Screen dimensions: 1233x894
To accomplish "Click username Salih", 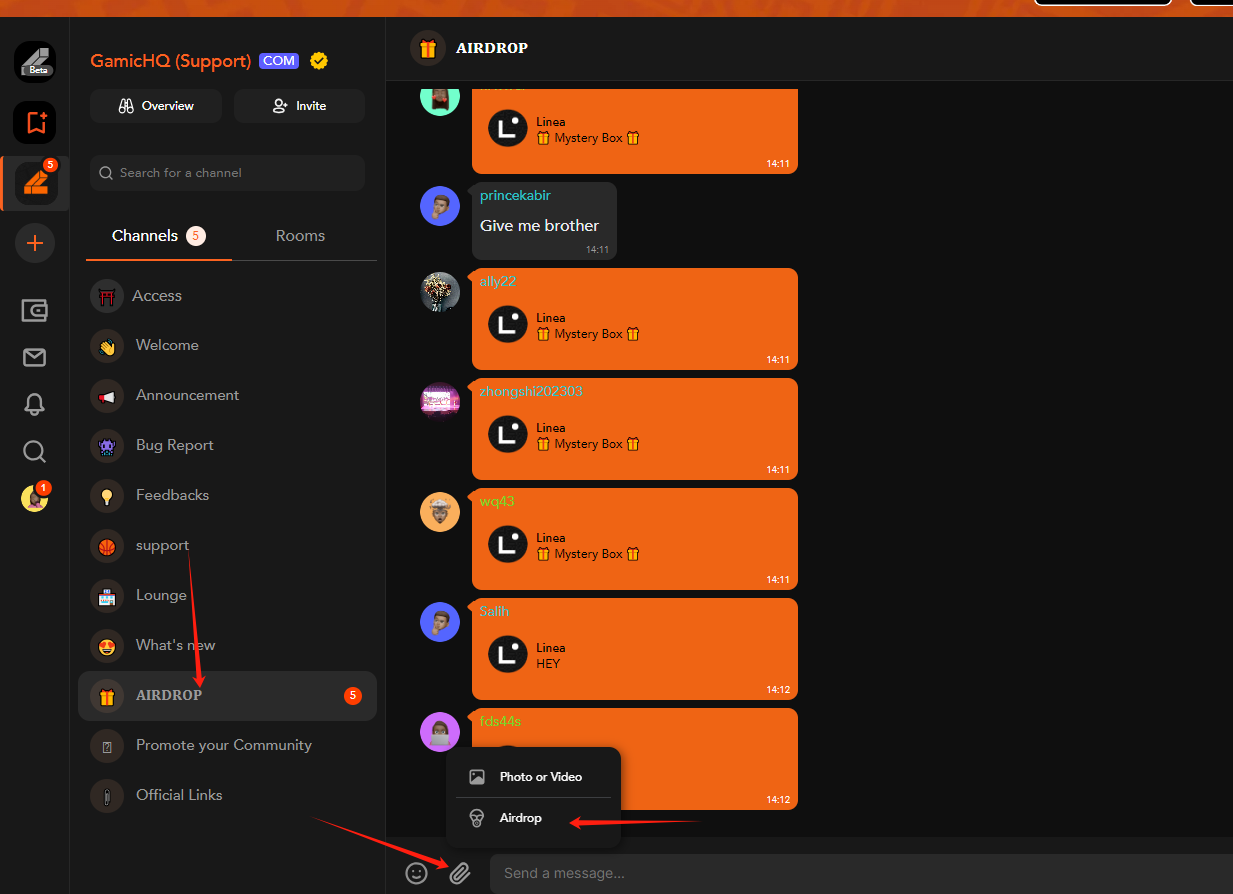I will [x=494, y=611].
